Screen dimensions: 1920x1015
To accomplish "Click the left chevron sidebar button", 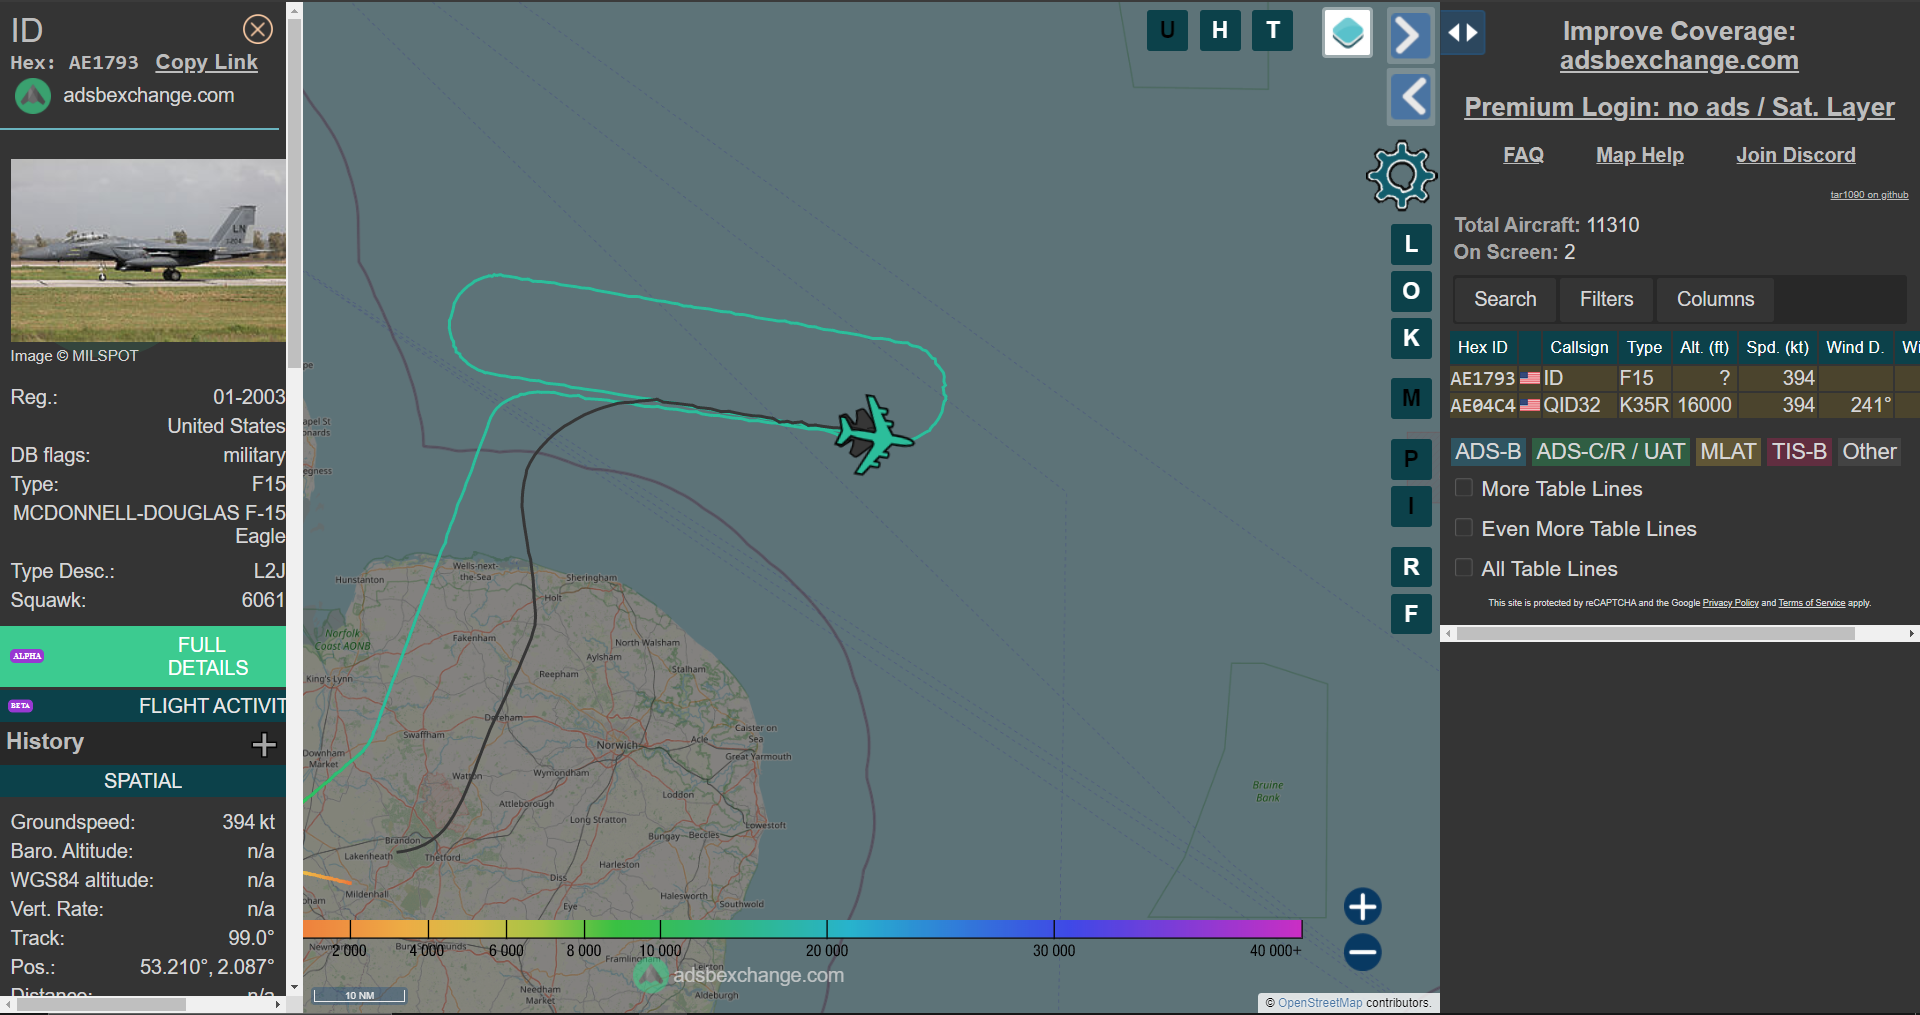I will 1411,97.
